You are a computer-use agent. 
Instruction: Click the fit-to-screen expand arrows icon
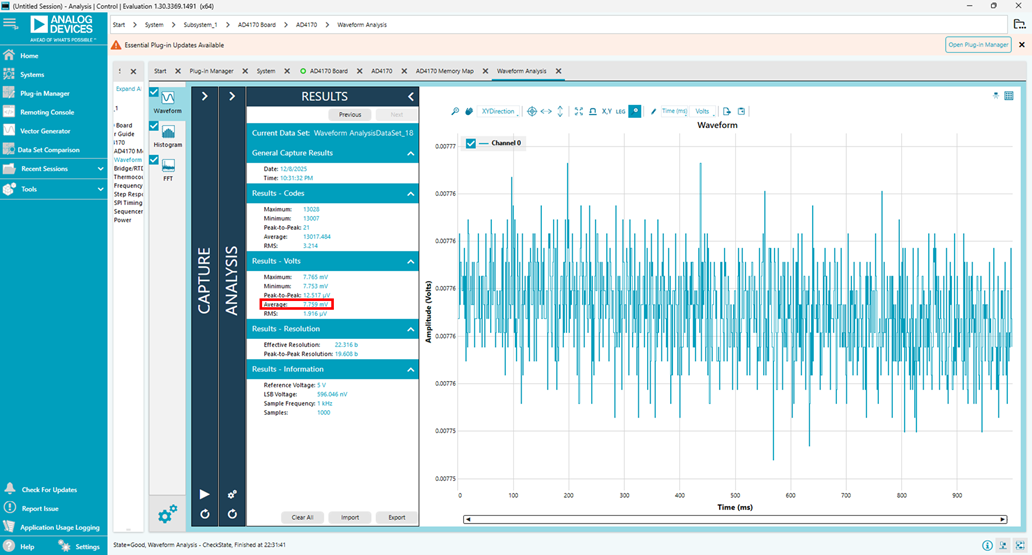pos(579,111)
